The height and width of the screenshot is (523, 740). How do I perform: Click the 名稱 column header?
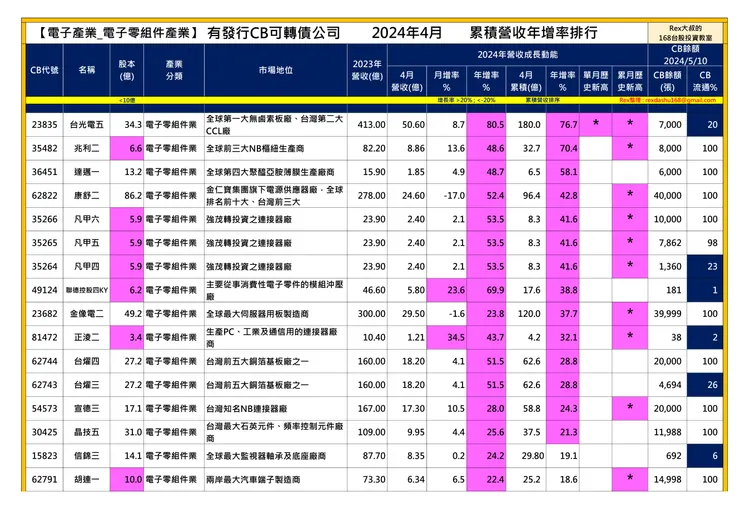[86, 70]
